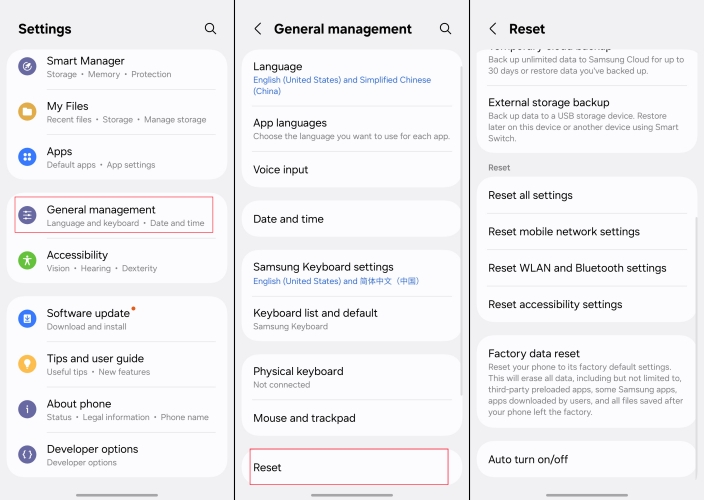Image resolution: width=704 pixels, height=500 pixels.
Task: Tap the Smart Manager icon
Action: [x=28, y=67]
